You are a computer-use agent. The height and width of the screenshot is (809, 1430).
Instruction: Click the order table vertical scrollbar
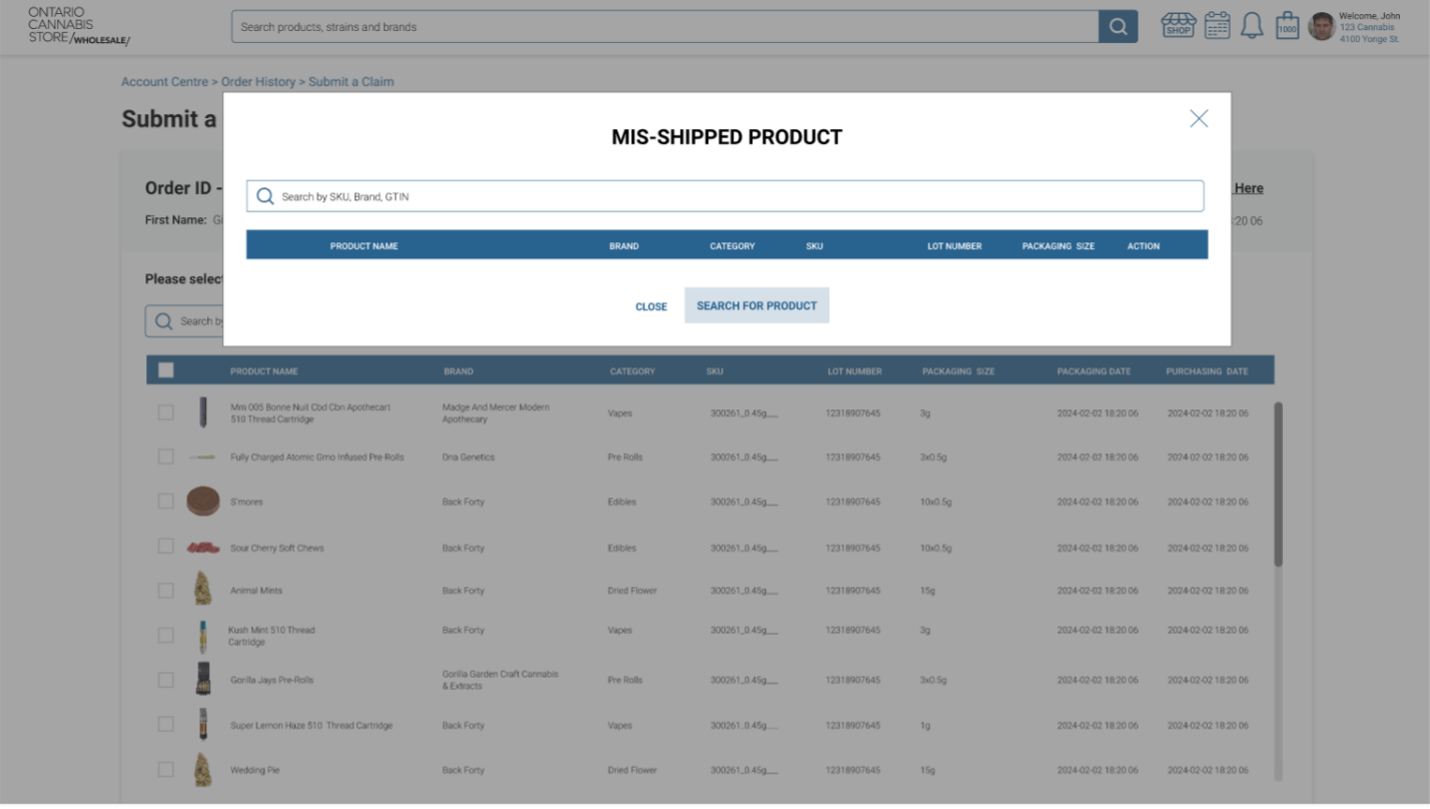click(x=1278, y=485)
